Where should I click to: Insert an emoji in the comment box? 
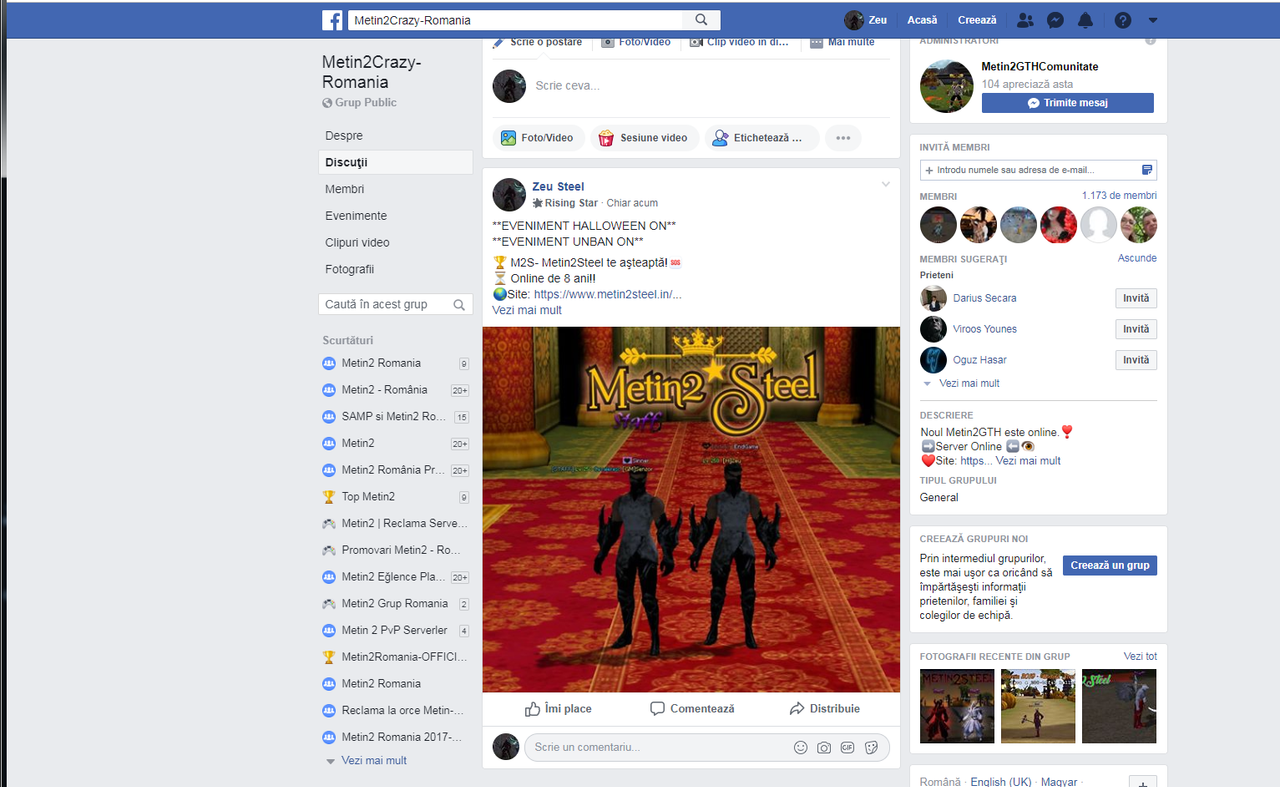pos(800,747)
